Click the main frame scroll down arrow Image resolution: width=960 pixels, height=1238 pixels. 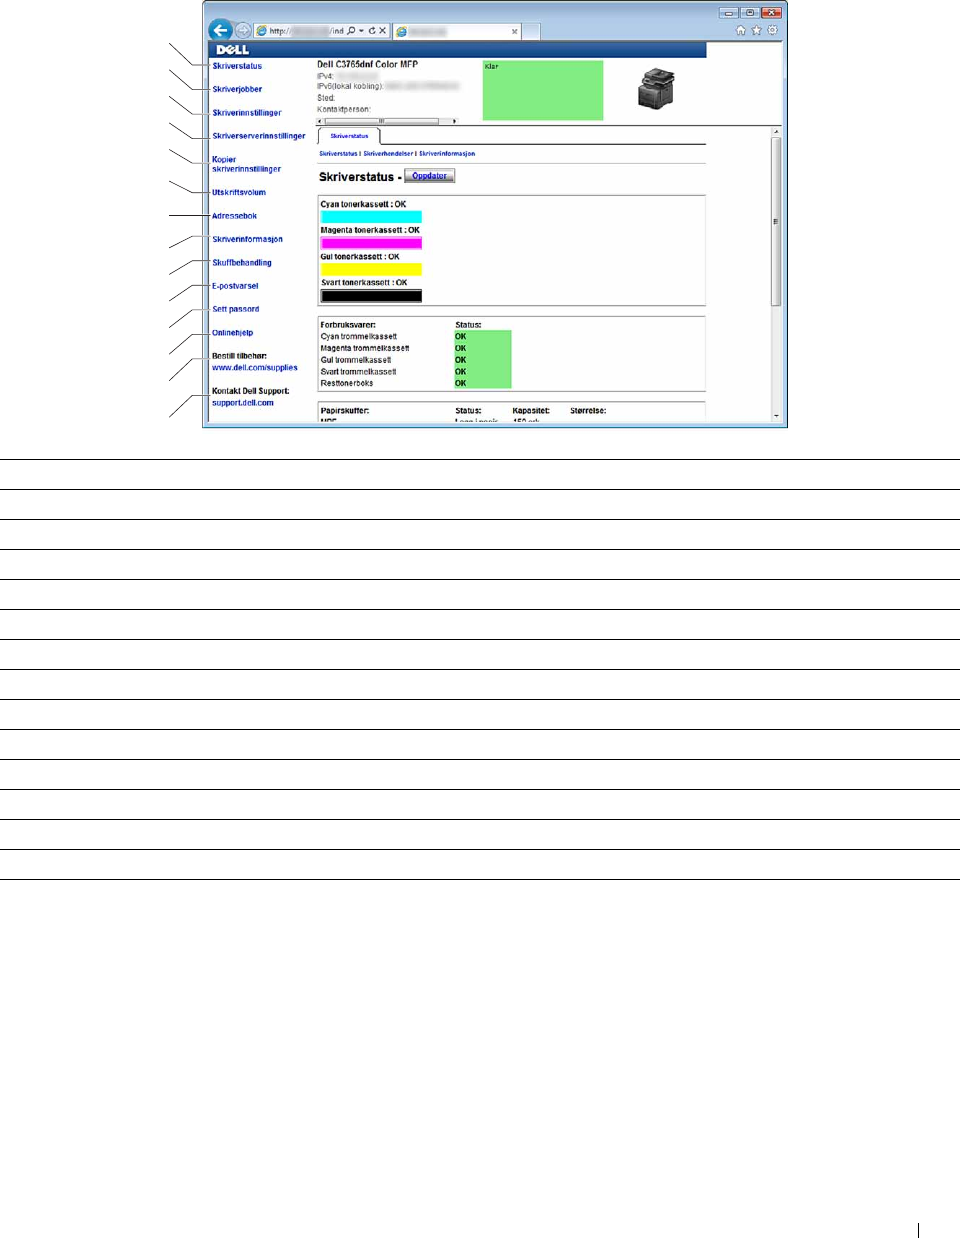776,415
